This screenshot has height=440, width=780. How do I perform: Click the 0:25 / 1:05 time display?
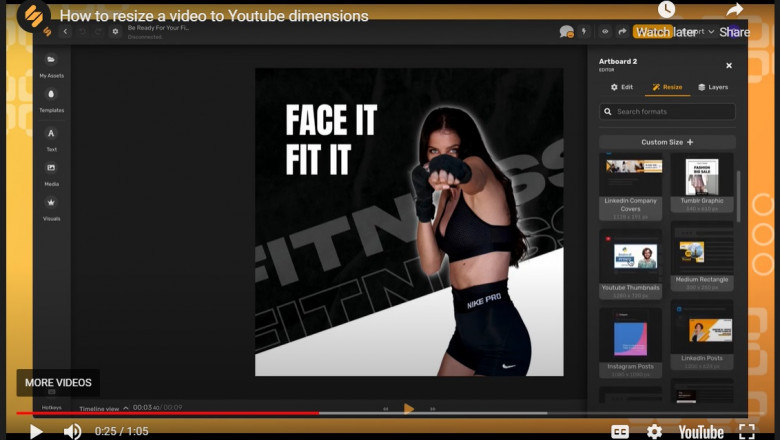(121, 431)
